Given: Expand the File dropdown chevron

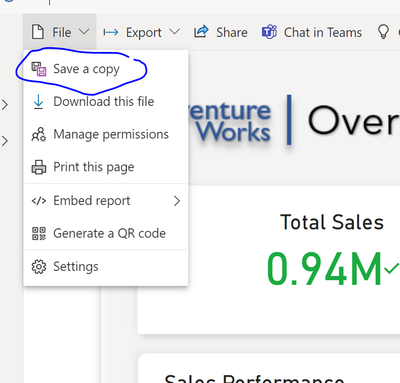Looking at the screenshot, I should [84, 32].
